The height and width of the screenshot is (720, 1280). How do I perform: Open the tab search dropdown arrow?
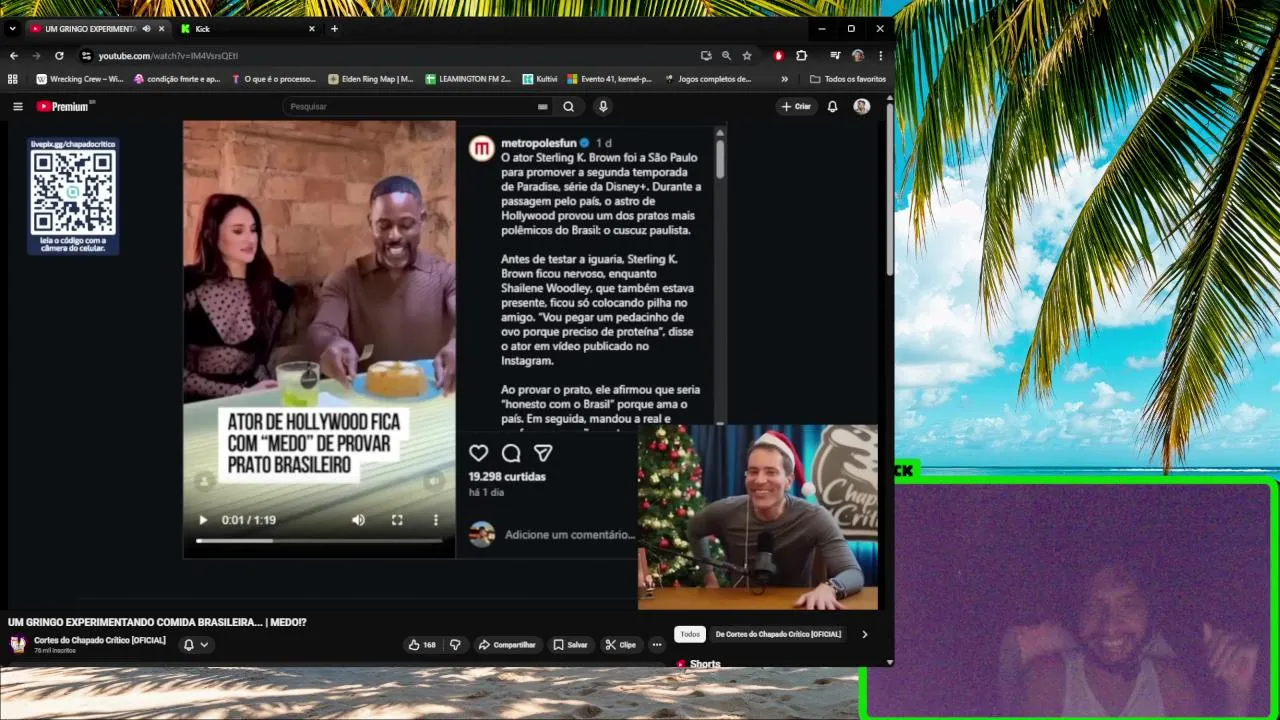[x=12, y=29]
